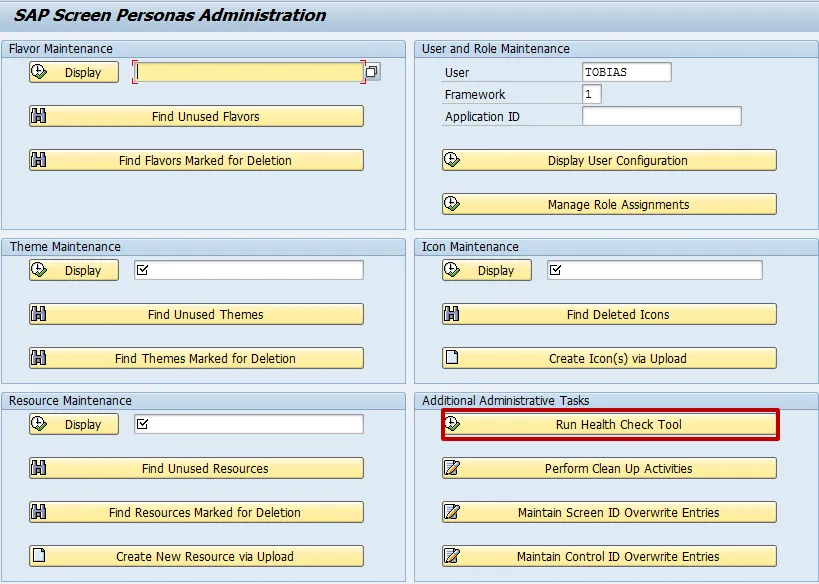819x584 pixels.
Task: Click the Display User Configuration button
Action: 609,160
